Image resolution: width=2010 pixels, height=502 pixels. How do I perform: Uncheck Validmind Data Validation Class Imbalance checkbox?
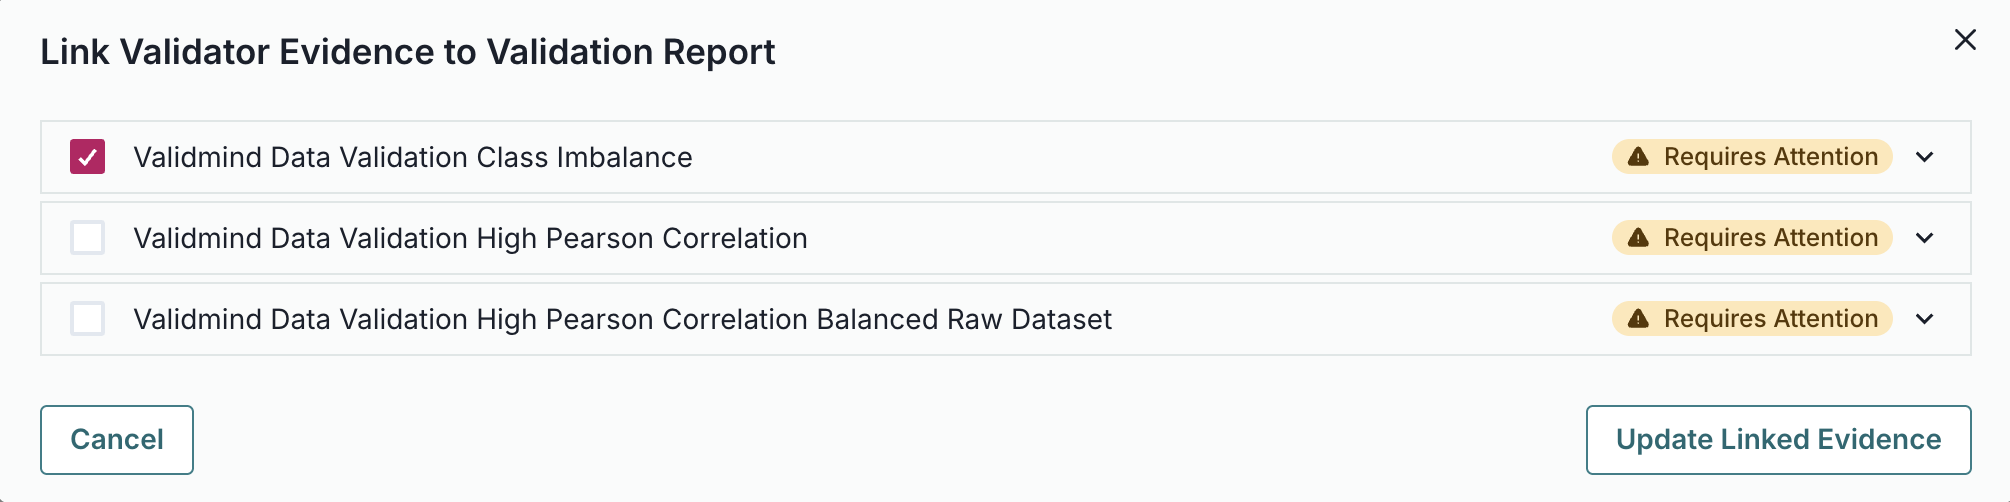88,157
